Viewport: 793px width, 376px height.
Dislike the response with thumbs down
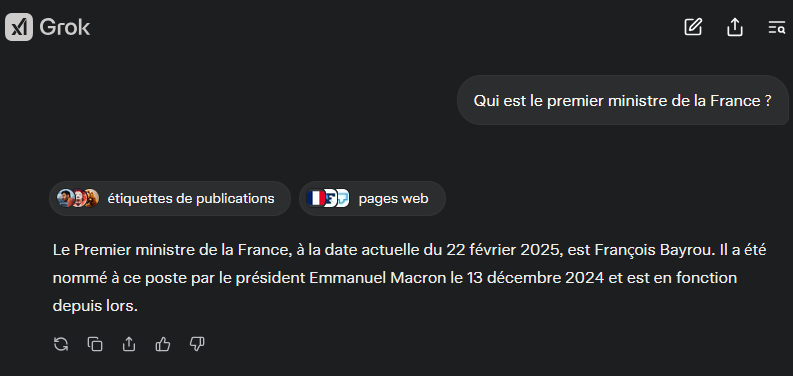(x=197, y=345)
